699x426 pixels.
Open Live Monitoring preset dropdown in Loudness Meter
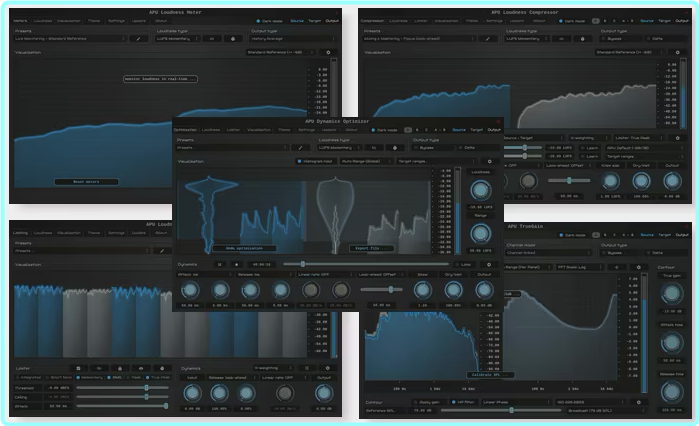pos(70,39)
